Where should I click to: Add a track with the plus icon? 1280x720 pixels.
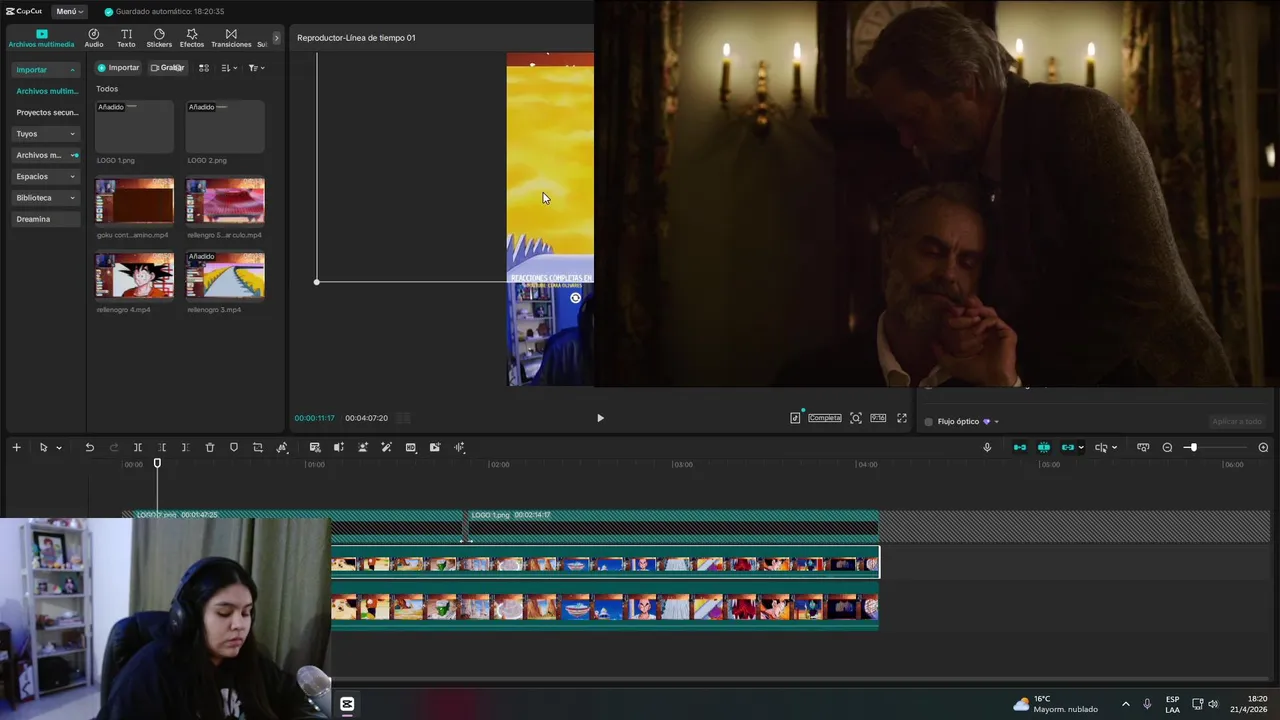coord(16,447)
